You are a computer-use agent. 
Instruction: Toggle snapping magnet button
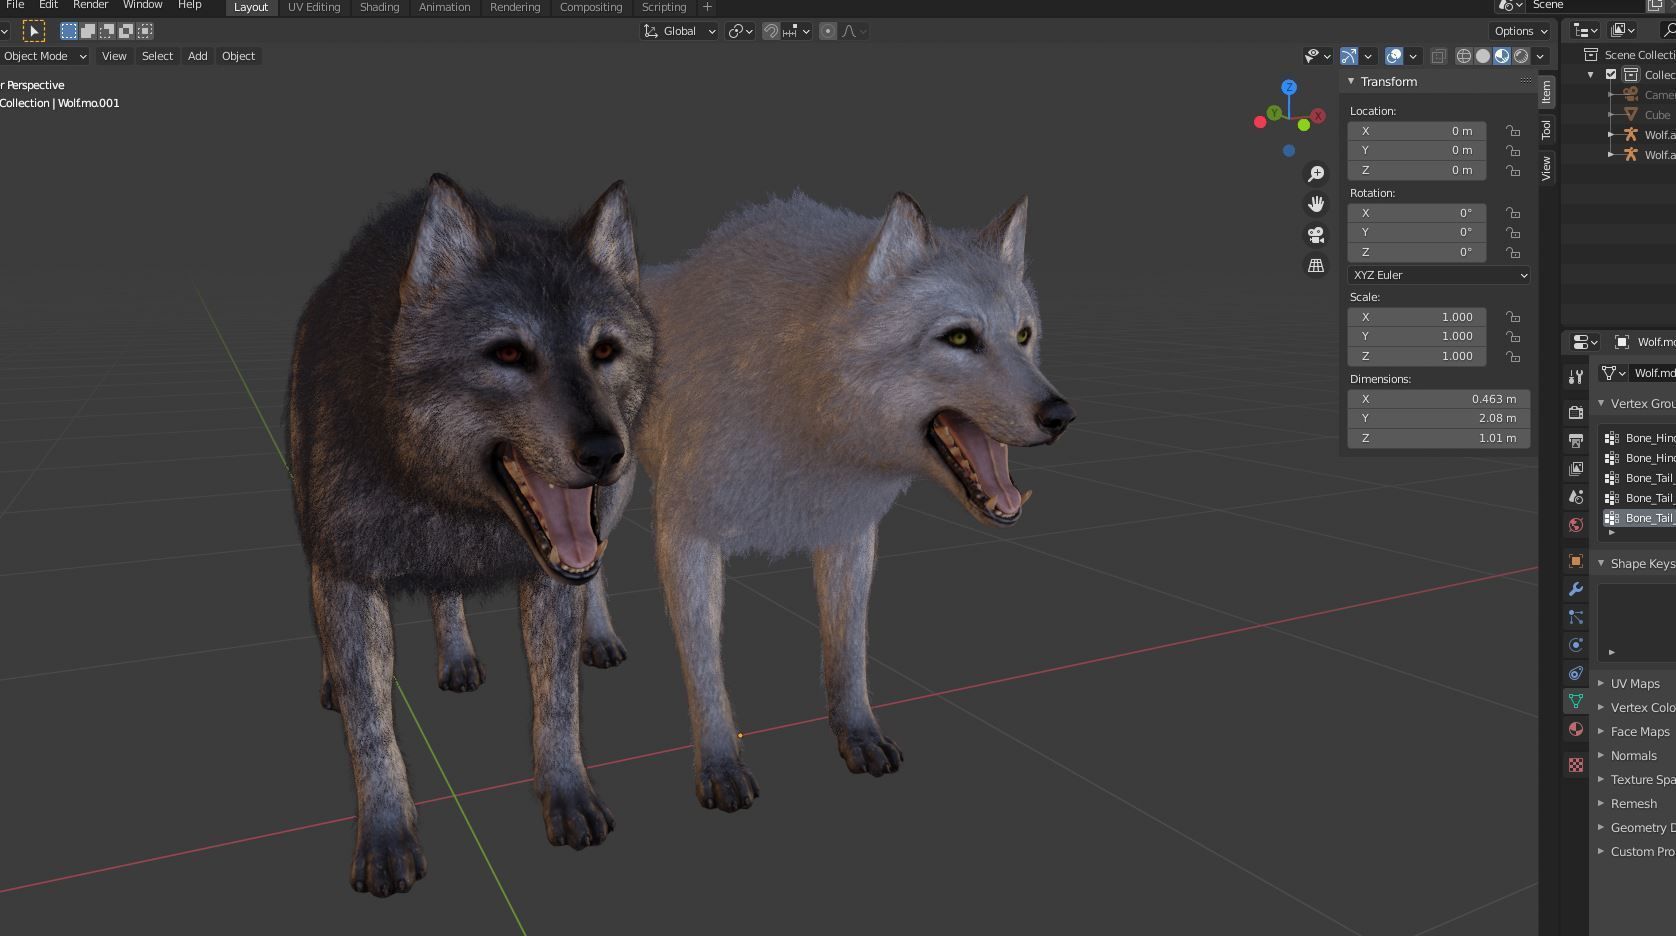point(771,31)
